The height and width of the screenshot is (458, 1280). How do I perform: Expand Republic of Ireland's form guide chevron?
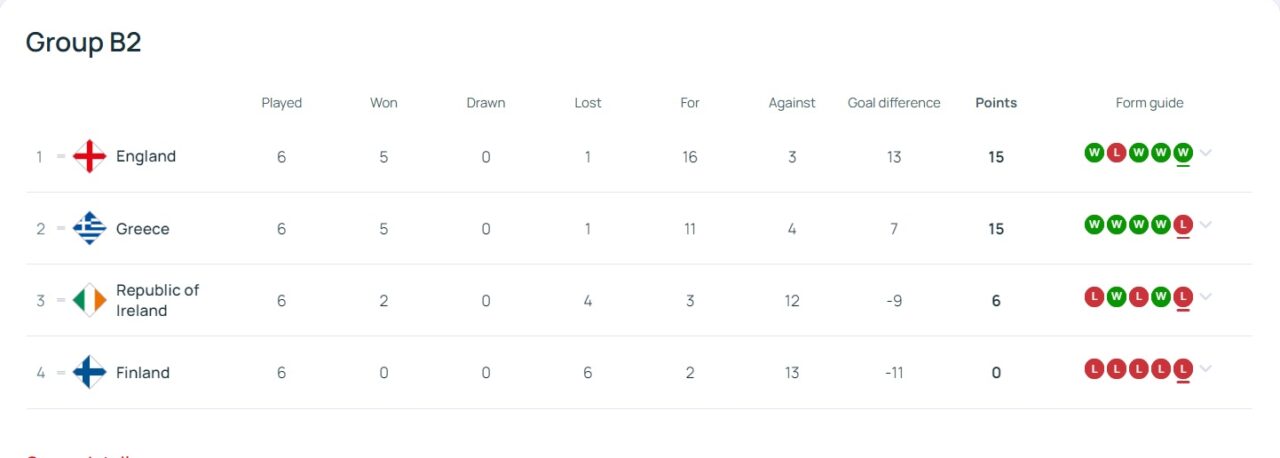[x=1206, y=297]
